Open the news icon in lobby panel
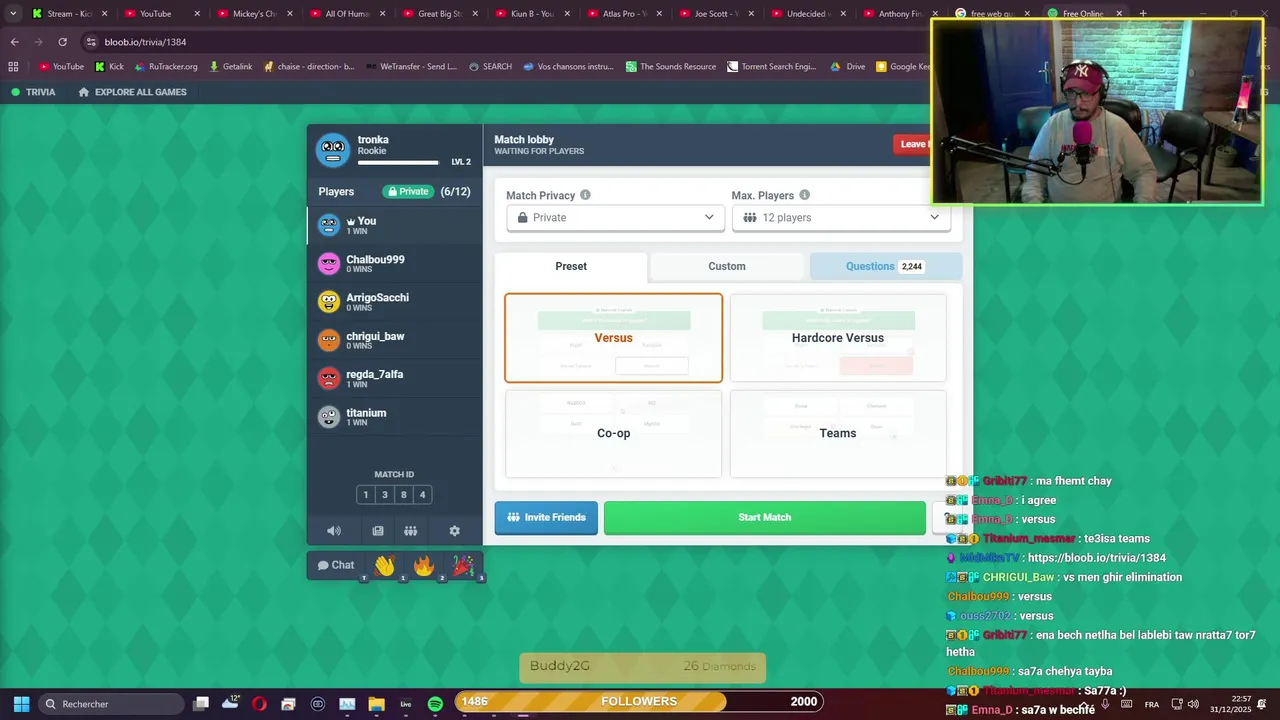1280x720 pixels. 378,531
